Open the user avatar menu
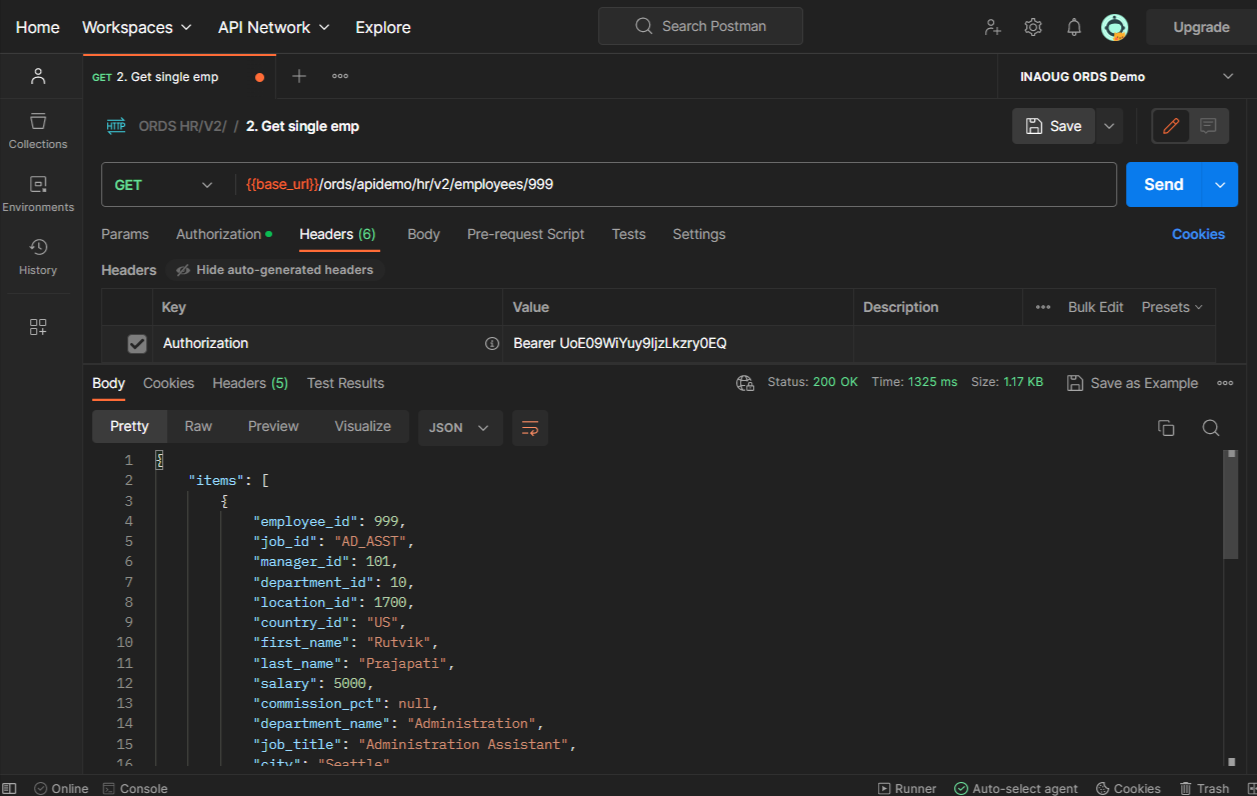 point(1114,27)
